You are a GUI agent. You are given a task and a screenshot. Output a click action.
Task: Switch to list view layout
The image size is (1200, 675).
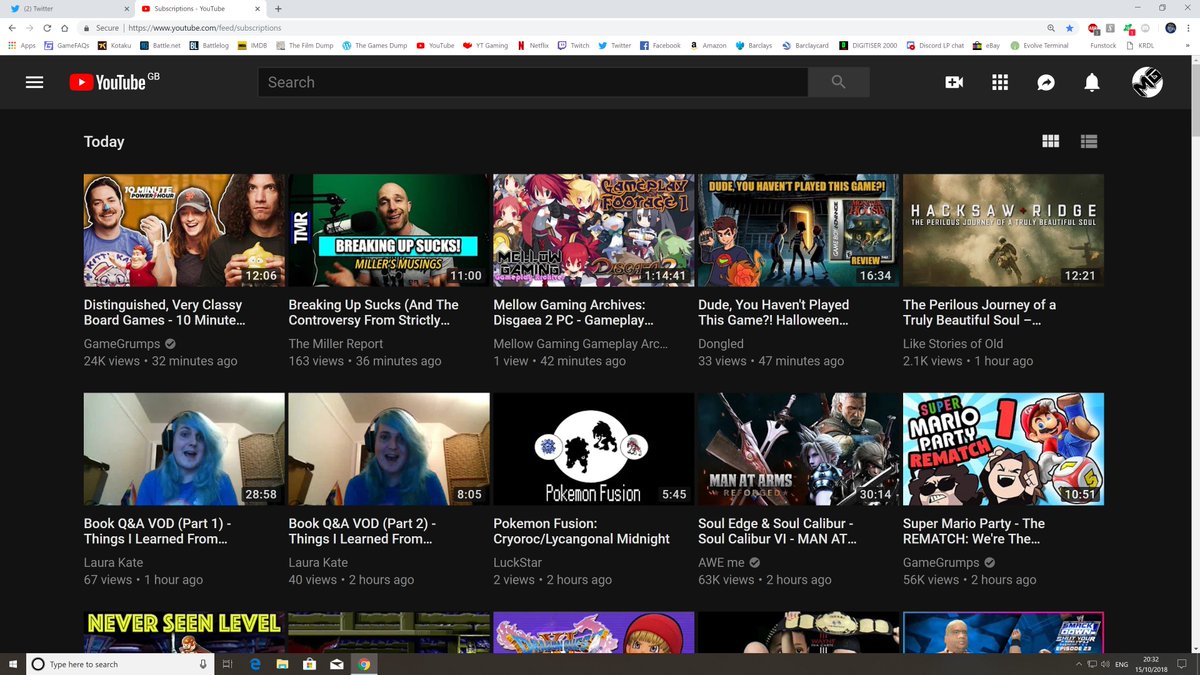point(1089,141)
